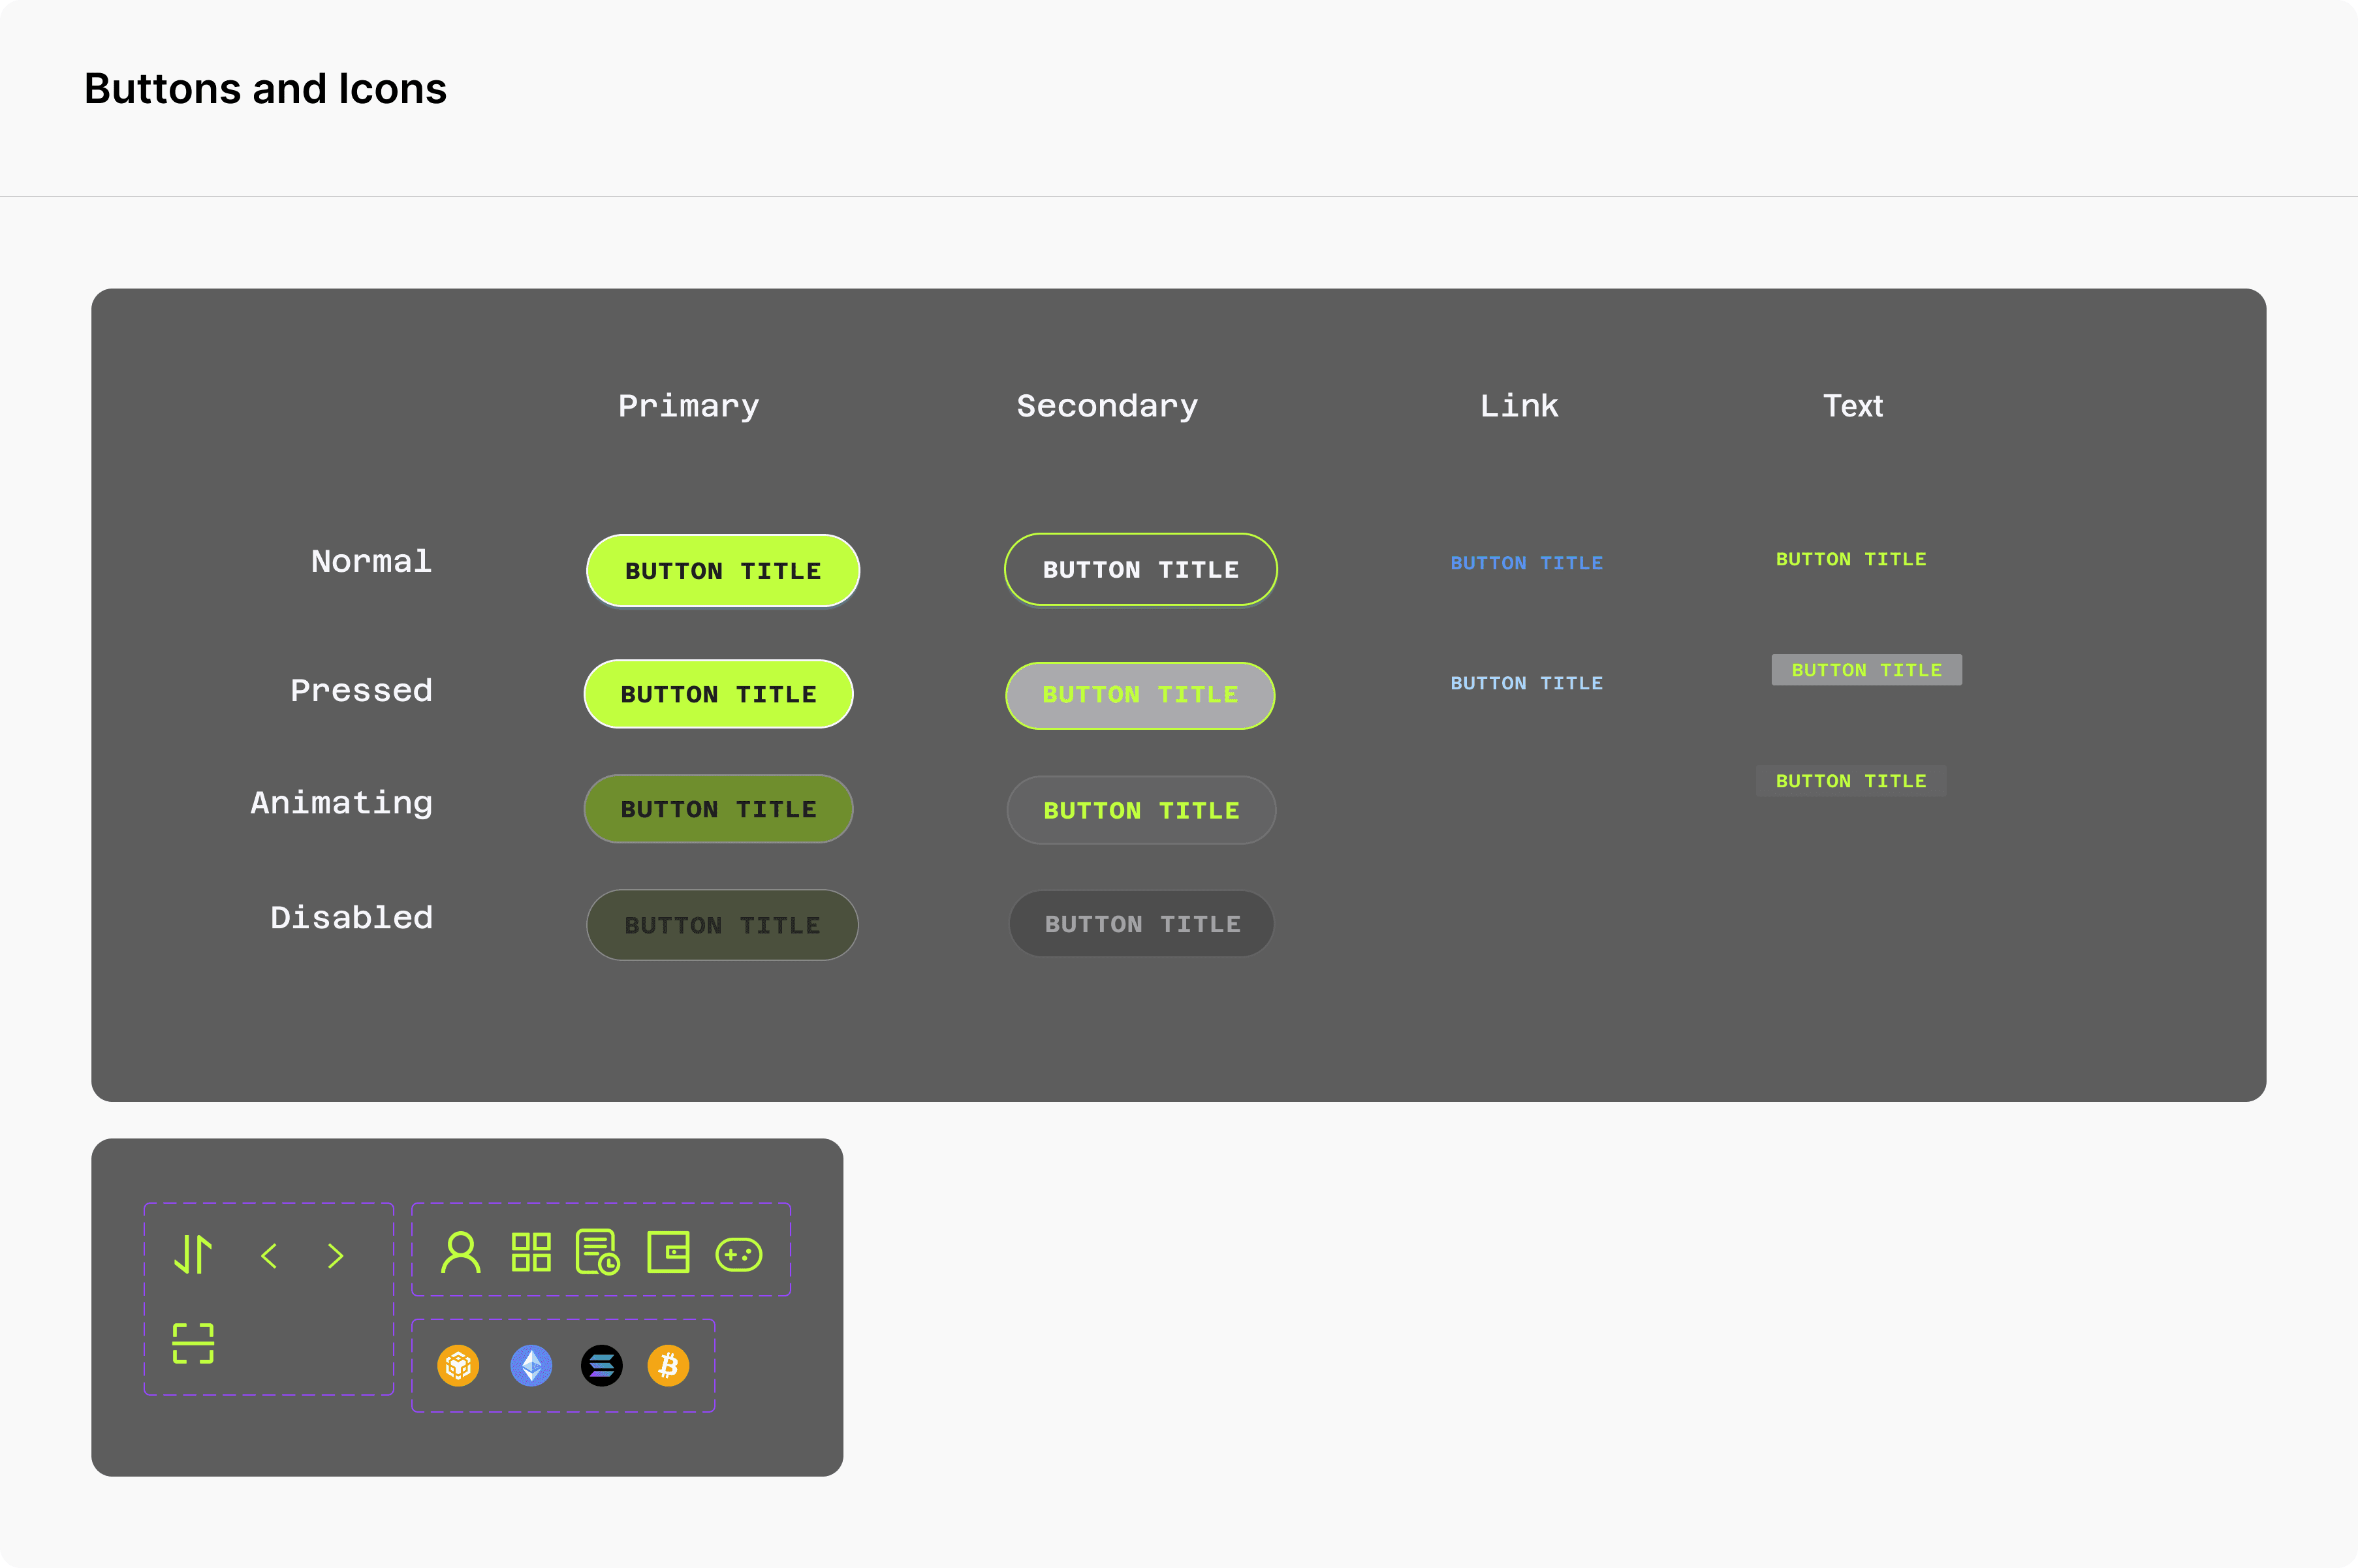The image size is (2358, 1568).
Task: Click the Secondary Animating button
Action: 1142,810
